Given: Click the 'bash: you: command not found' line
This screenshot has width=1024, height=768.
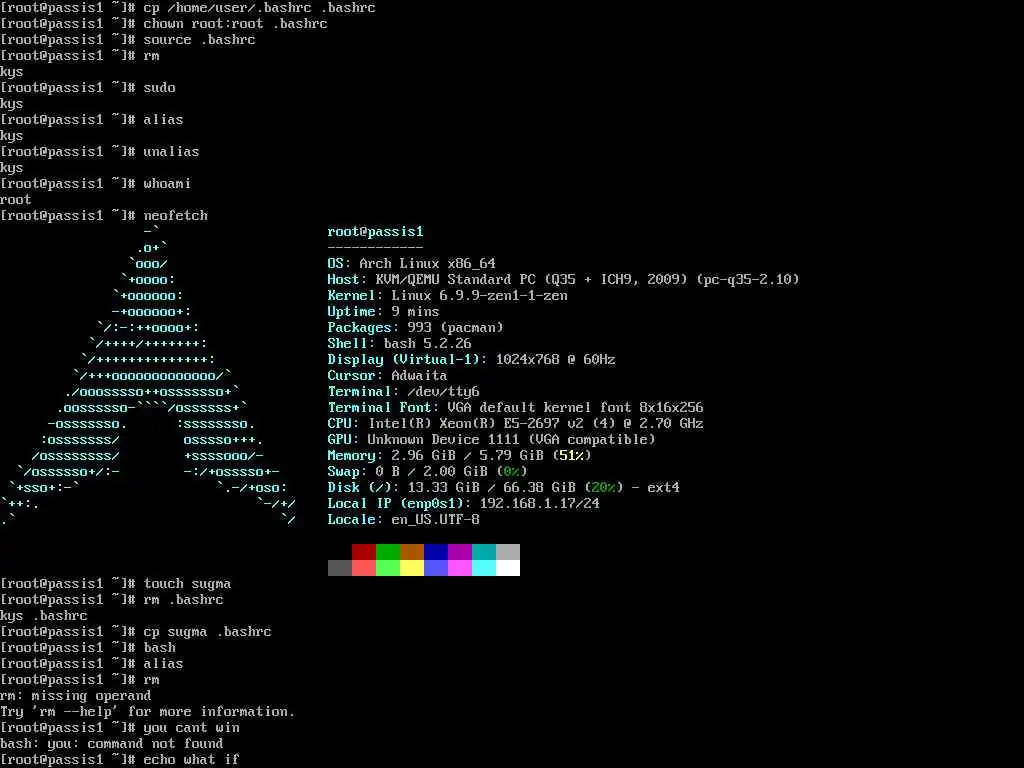Looking at the screenshot, I should click(112, 744).
